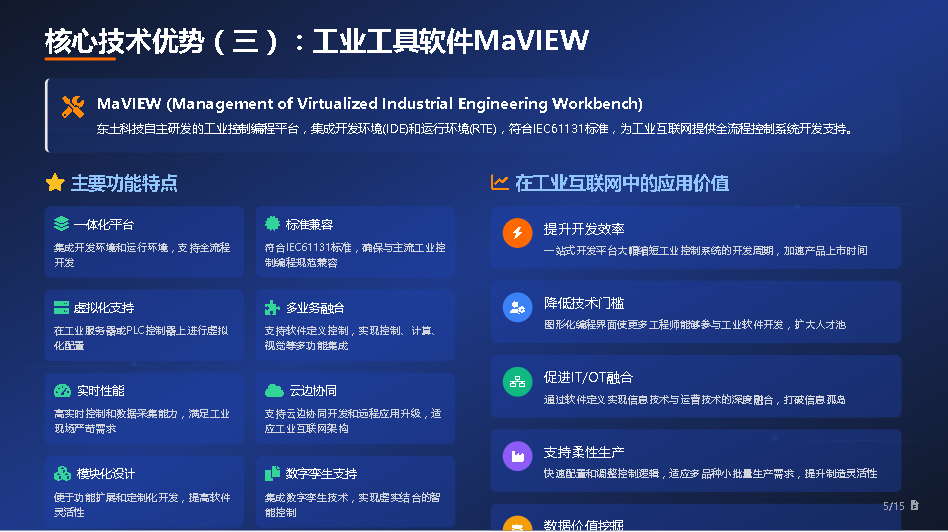Click the copy icon for 数字孪生支持
948x532 pixels.
(x=272, y=473)
